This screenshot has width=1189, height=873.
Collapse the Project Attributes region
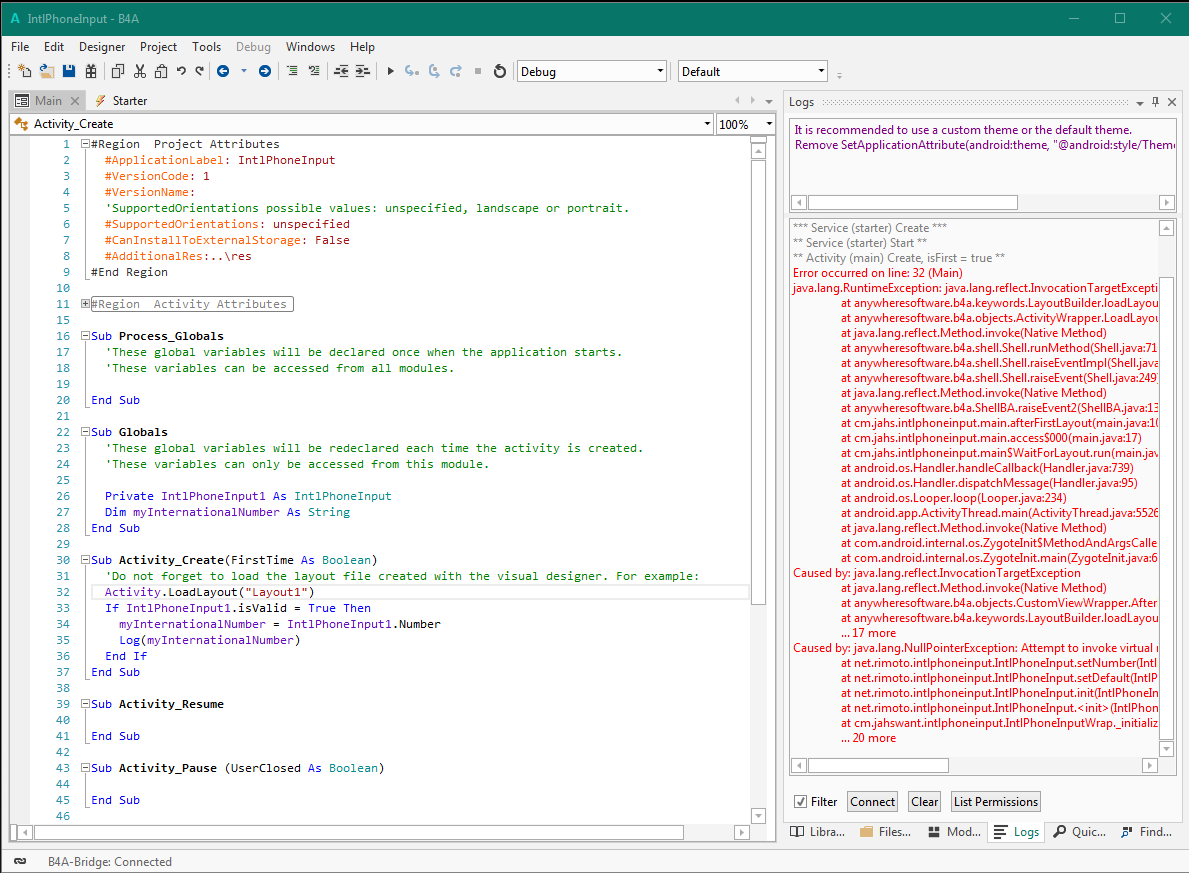(x=85, y=144)
